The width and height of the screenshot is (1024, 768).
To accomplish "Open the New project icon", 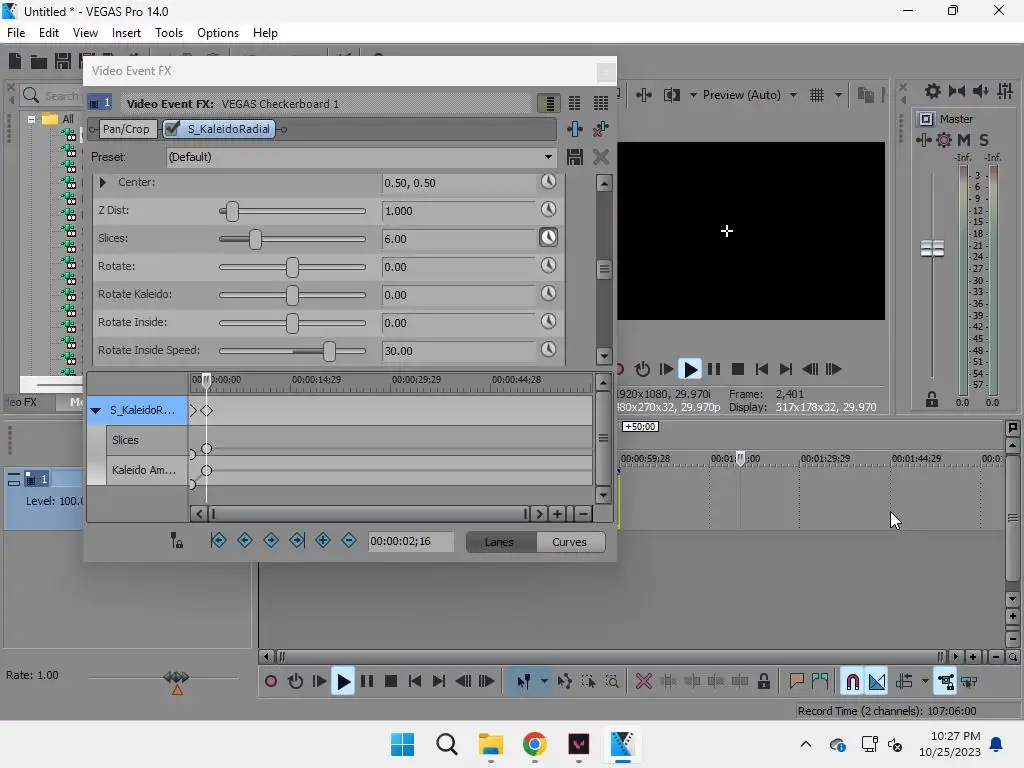I will coord(15,61).
